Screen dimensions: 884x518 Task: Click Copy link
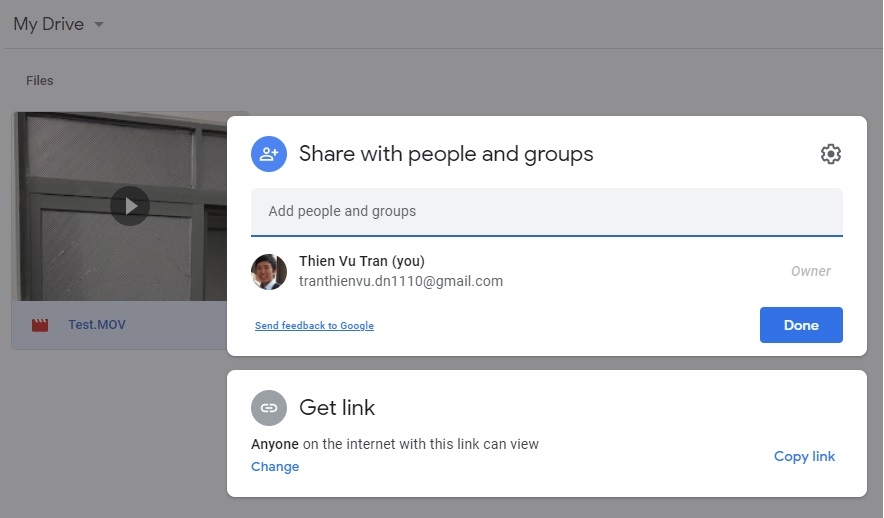[805, 456]
